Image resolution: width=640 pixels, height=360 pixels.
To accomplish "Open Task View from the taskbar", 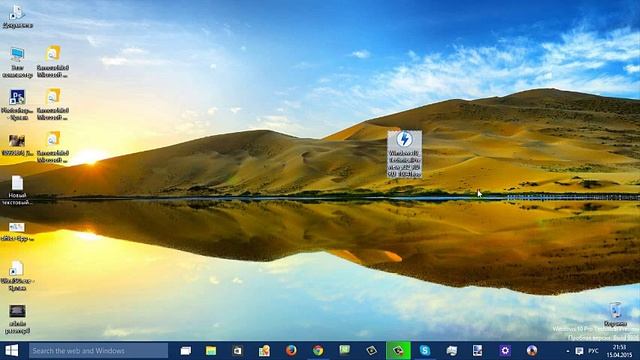I will (186, 351).
